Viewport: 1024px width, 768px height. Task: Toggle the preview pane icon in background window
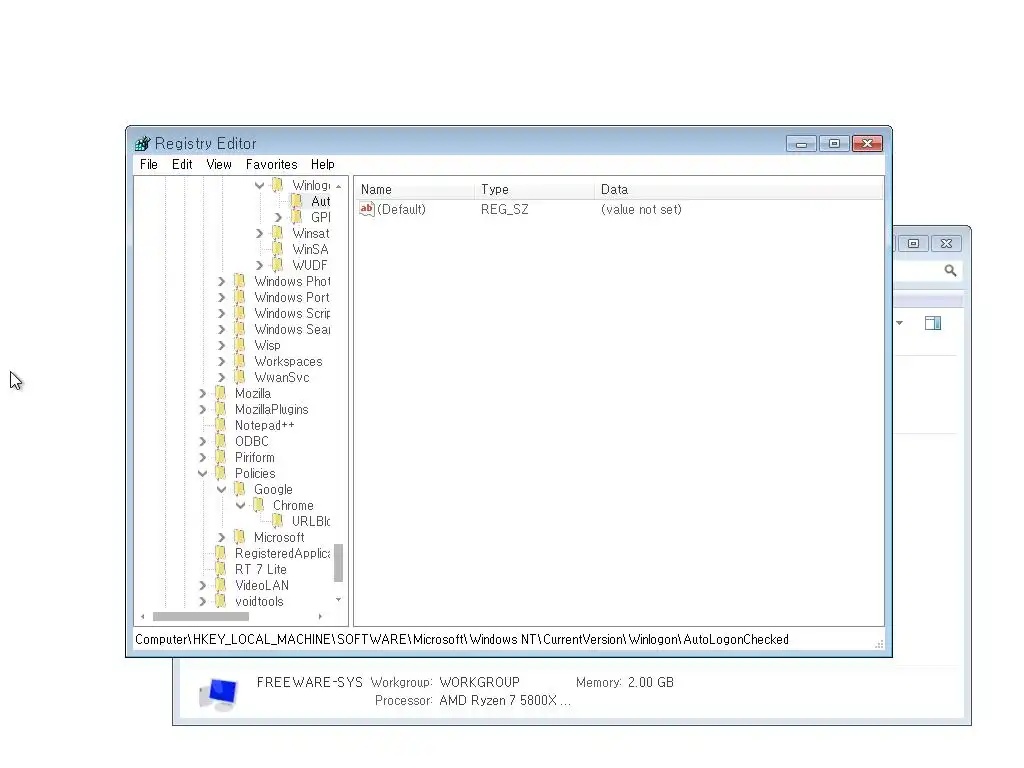coord(933,323)
